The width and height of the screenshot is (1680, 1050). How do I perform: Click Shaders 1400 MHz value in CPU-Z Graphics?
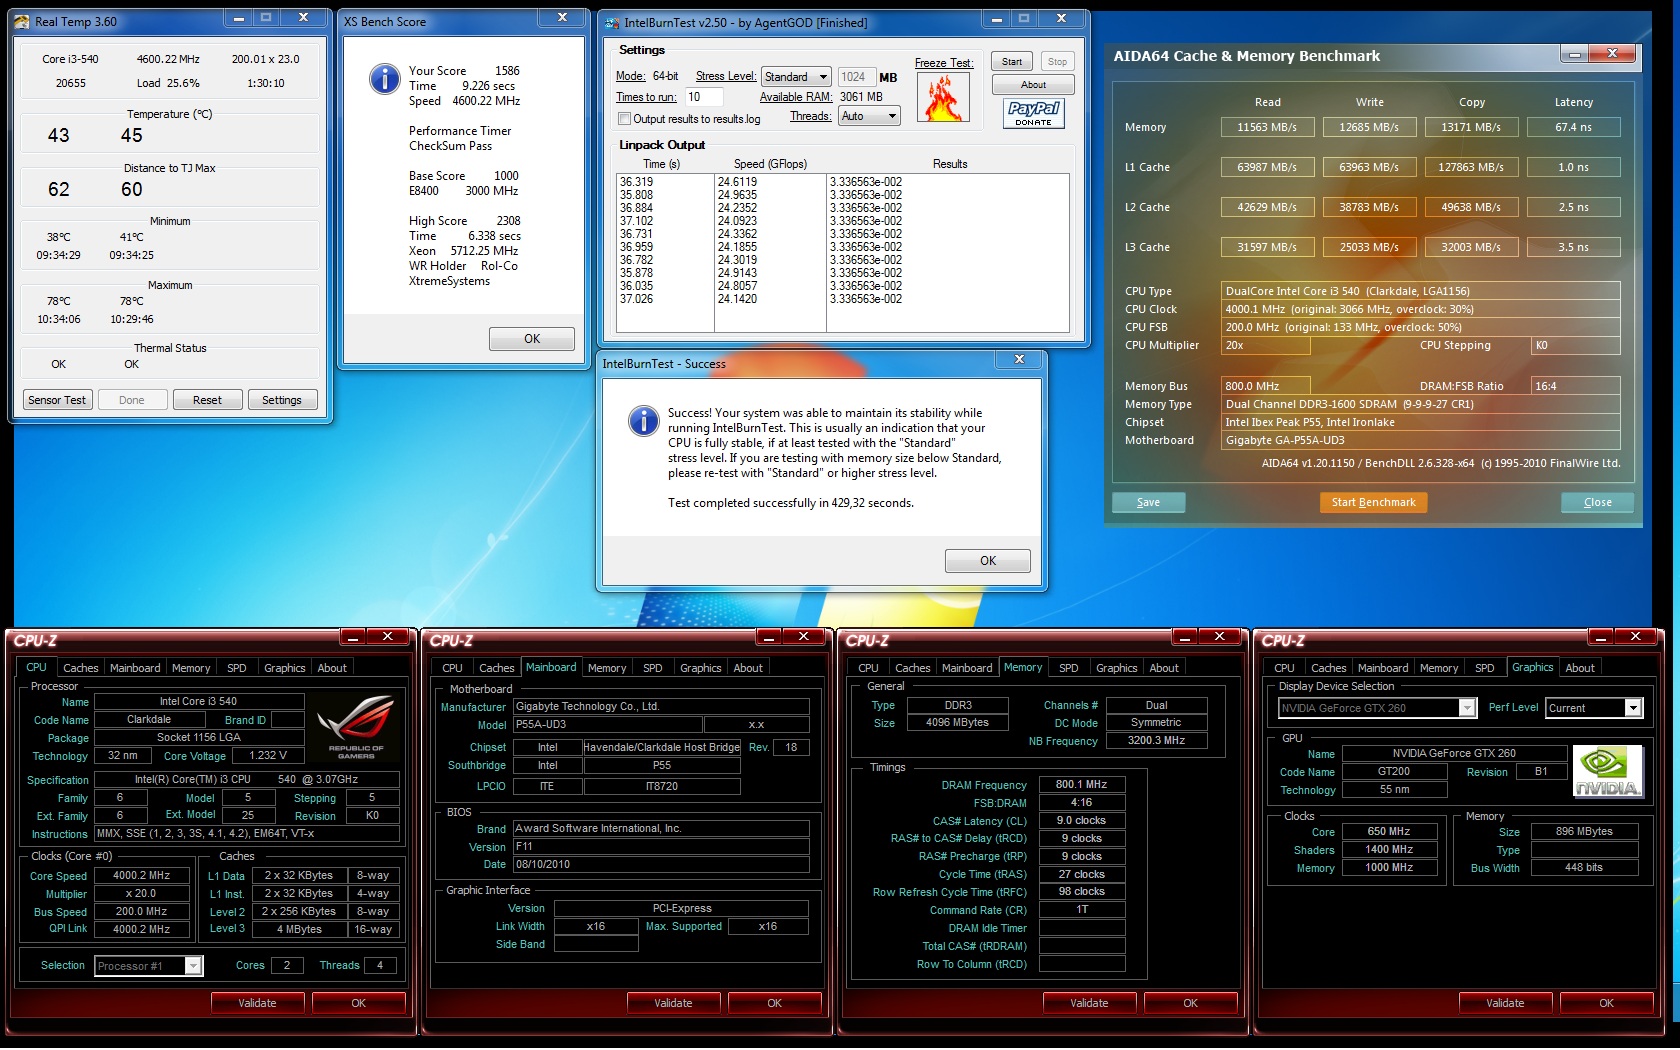pyautogui.click(x=1389, y=850)
